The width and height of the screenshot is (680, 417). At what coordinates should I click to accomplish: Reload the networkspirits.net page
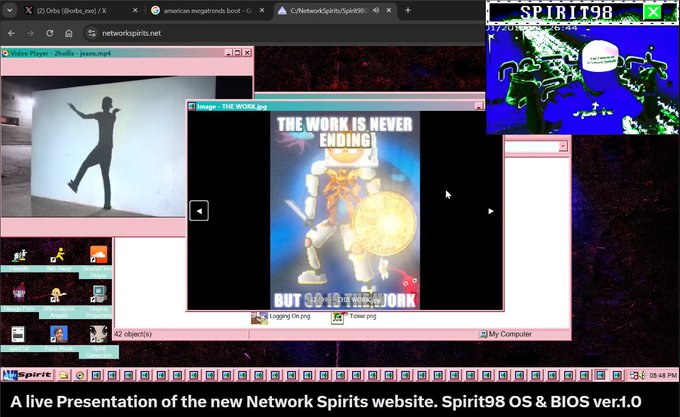click(49, 33)
